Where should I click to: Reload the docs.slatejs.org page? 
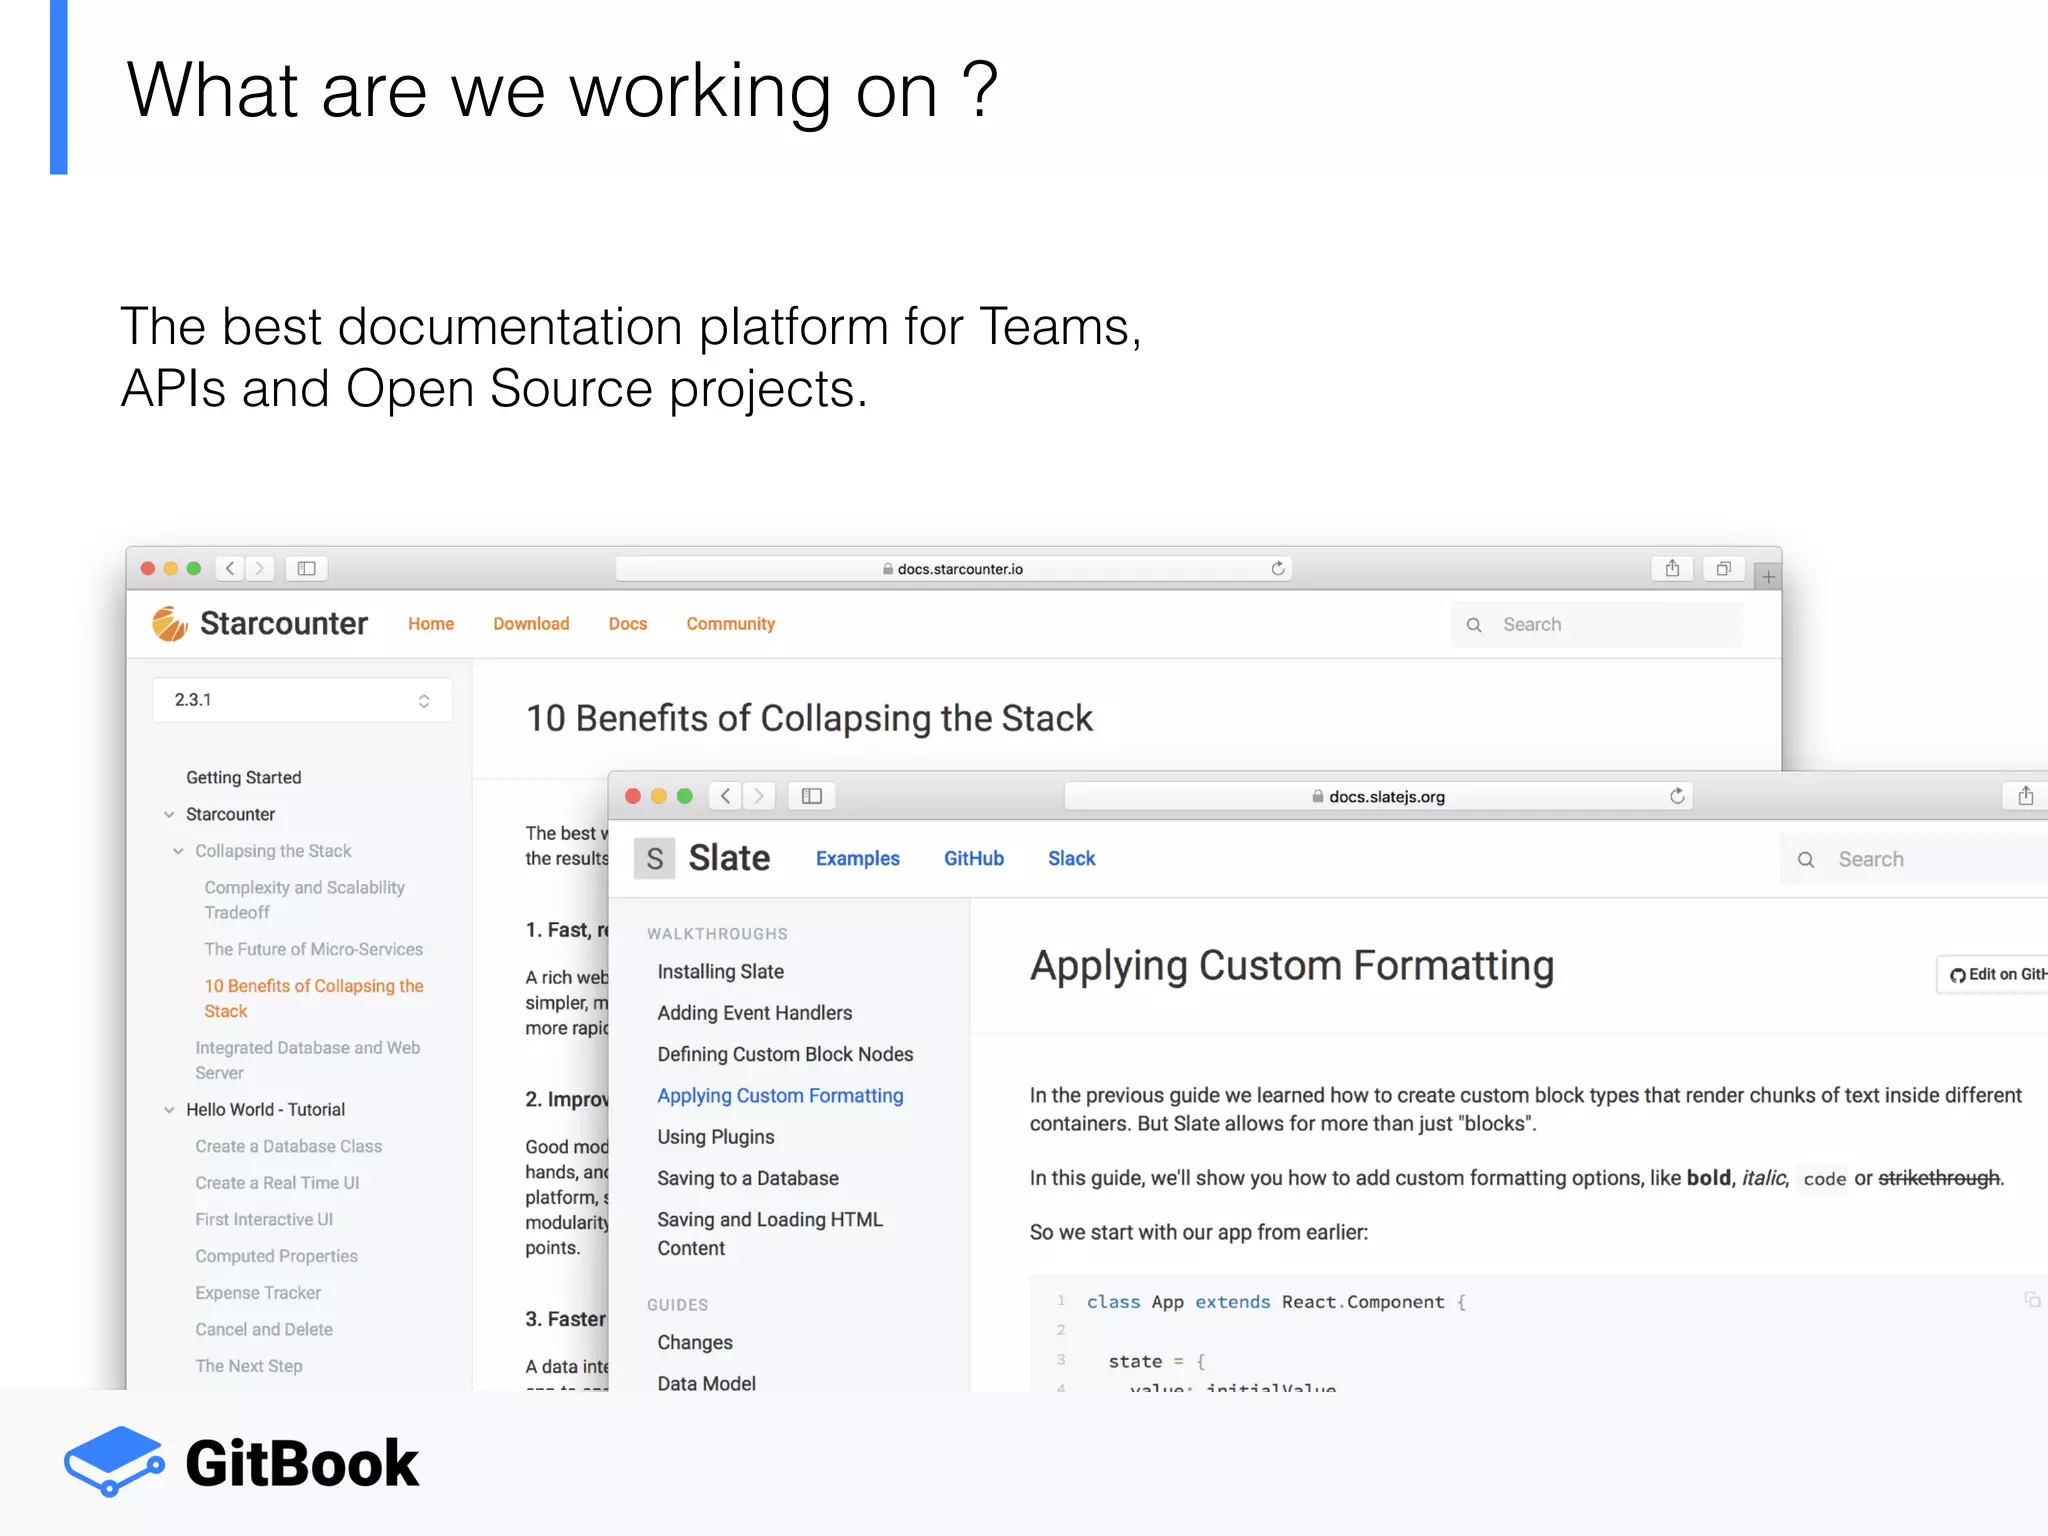point(1677,796)
